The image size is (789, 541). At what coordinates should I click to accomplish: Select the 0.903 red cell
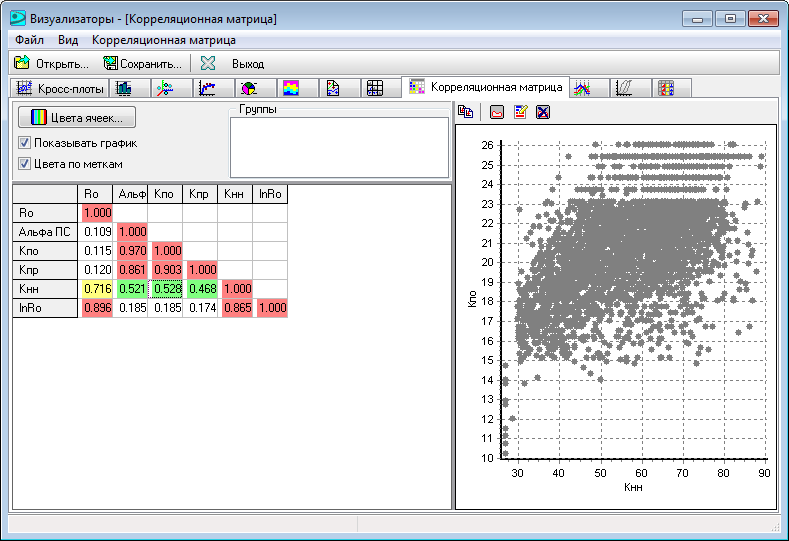(167, 270)
